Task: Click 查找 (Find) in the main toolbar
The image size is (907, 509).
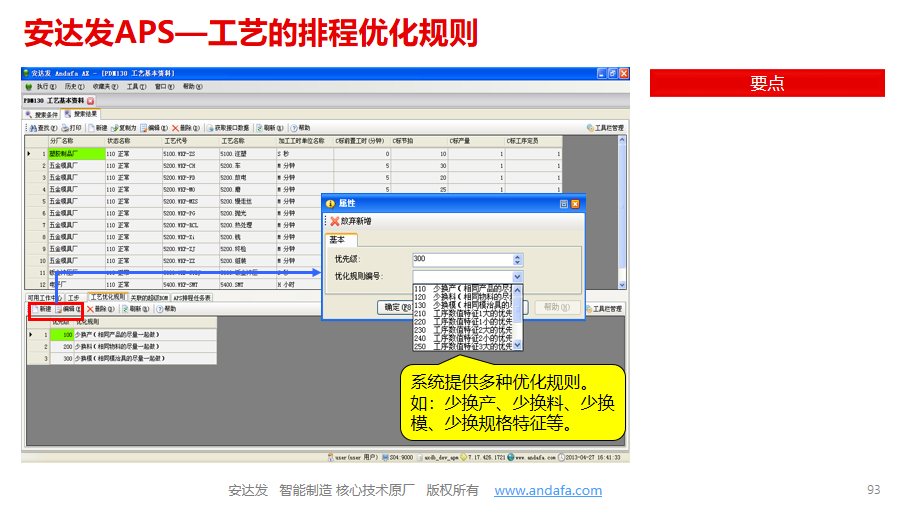Action: (x=43, y=128)
